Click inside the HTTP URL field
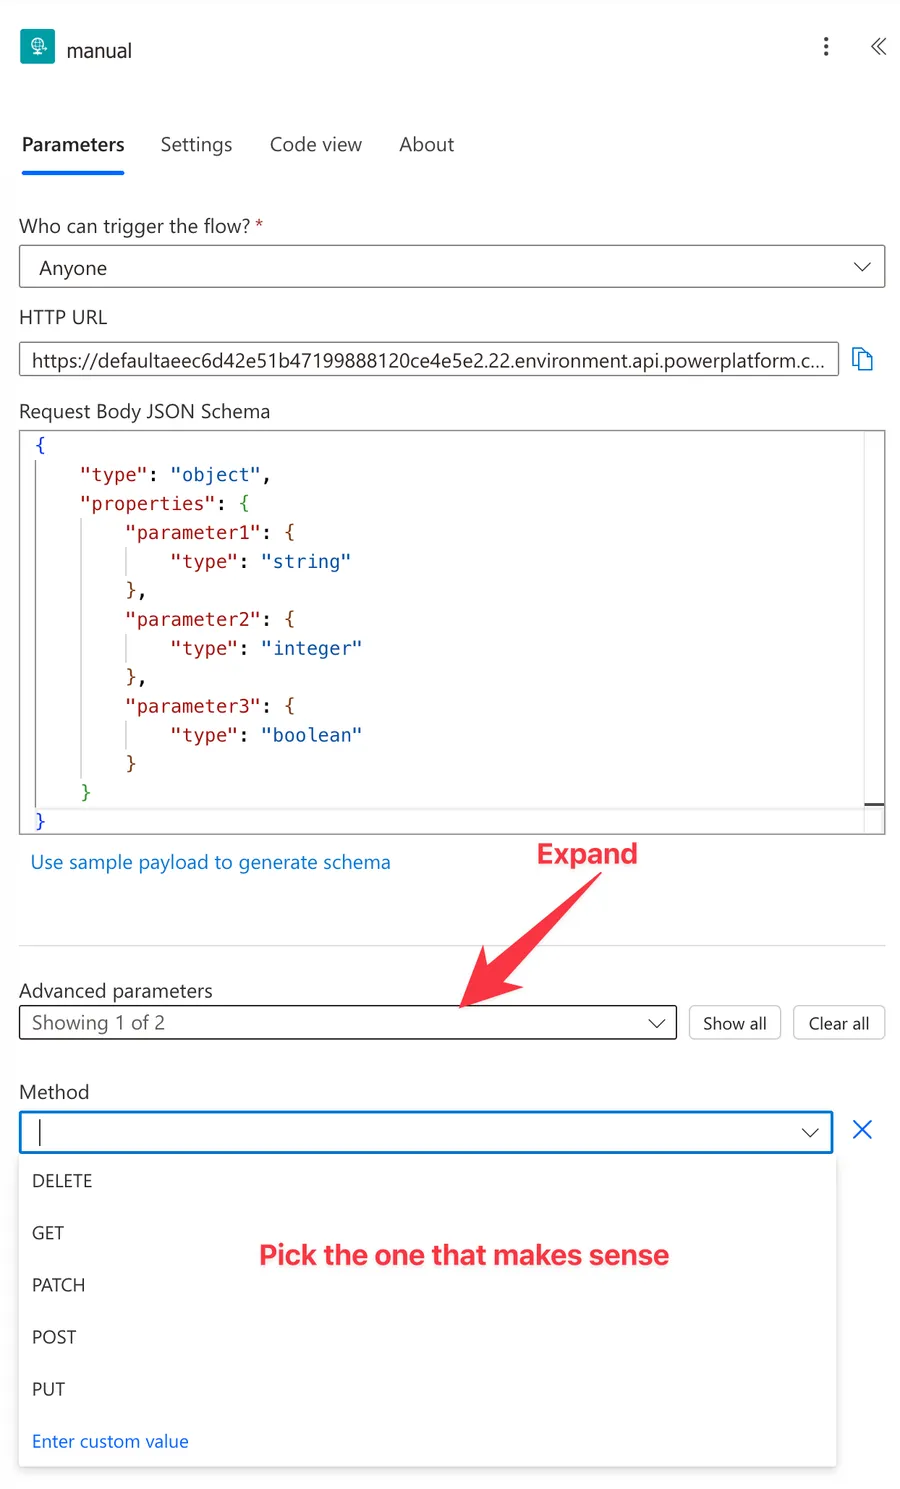 (428, 360)
